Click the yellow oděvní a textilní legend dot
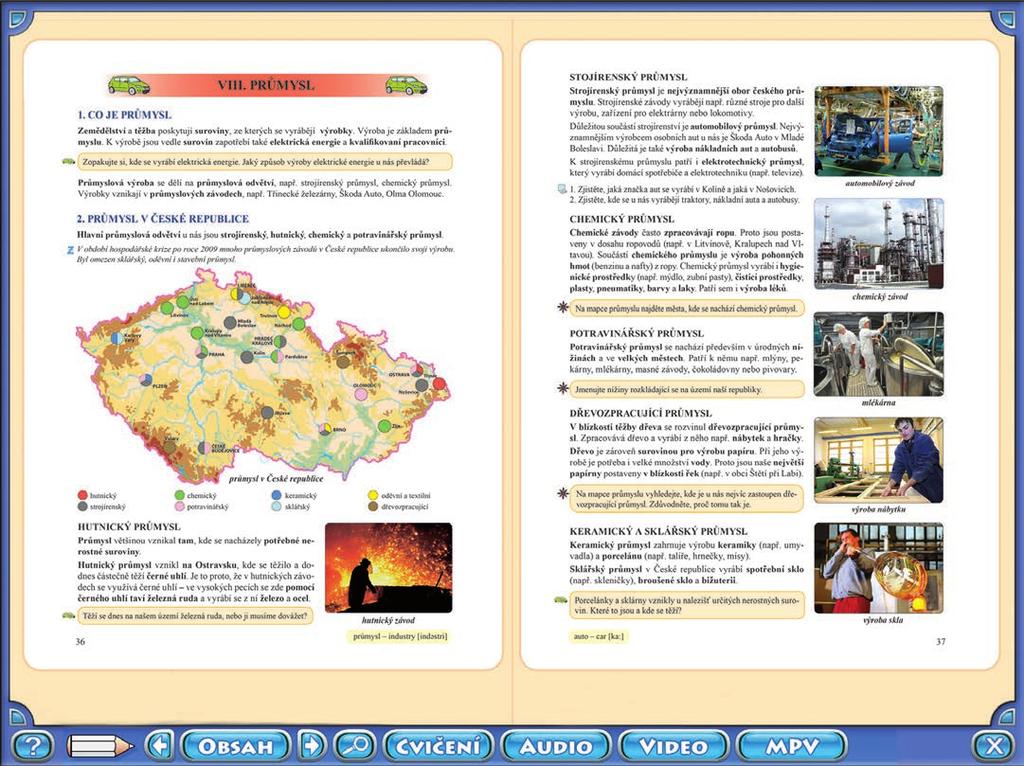 [x=373, y=495]
